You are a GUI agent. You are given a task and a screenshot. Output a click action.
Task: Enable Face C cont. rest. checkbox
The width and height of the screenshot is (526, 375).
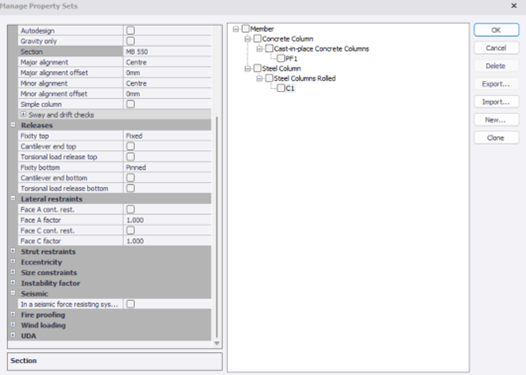tap(130, 230)
